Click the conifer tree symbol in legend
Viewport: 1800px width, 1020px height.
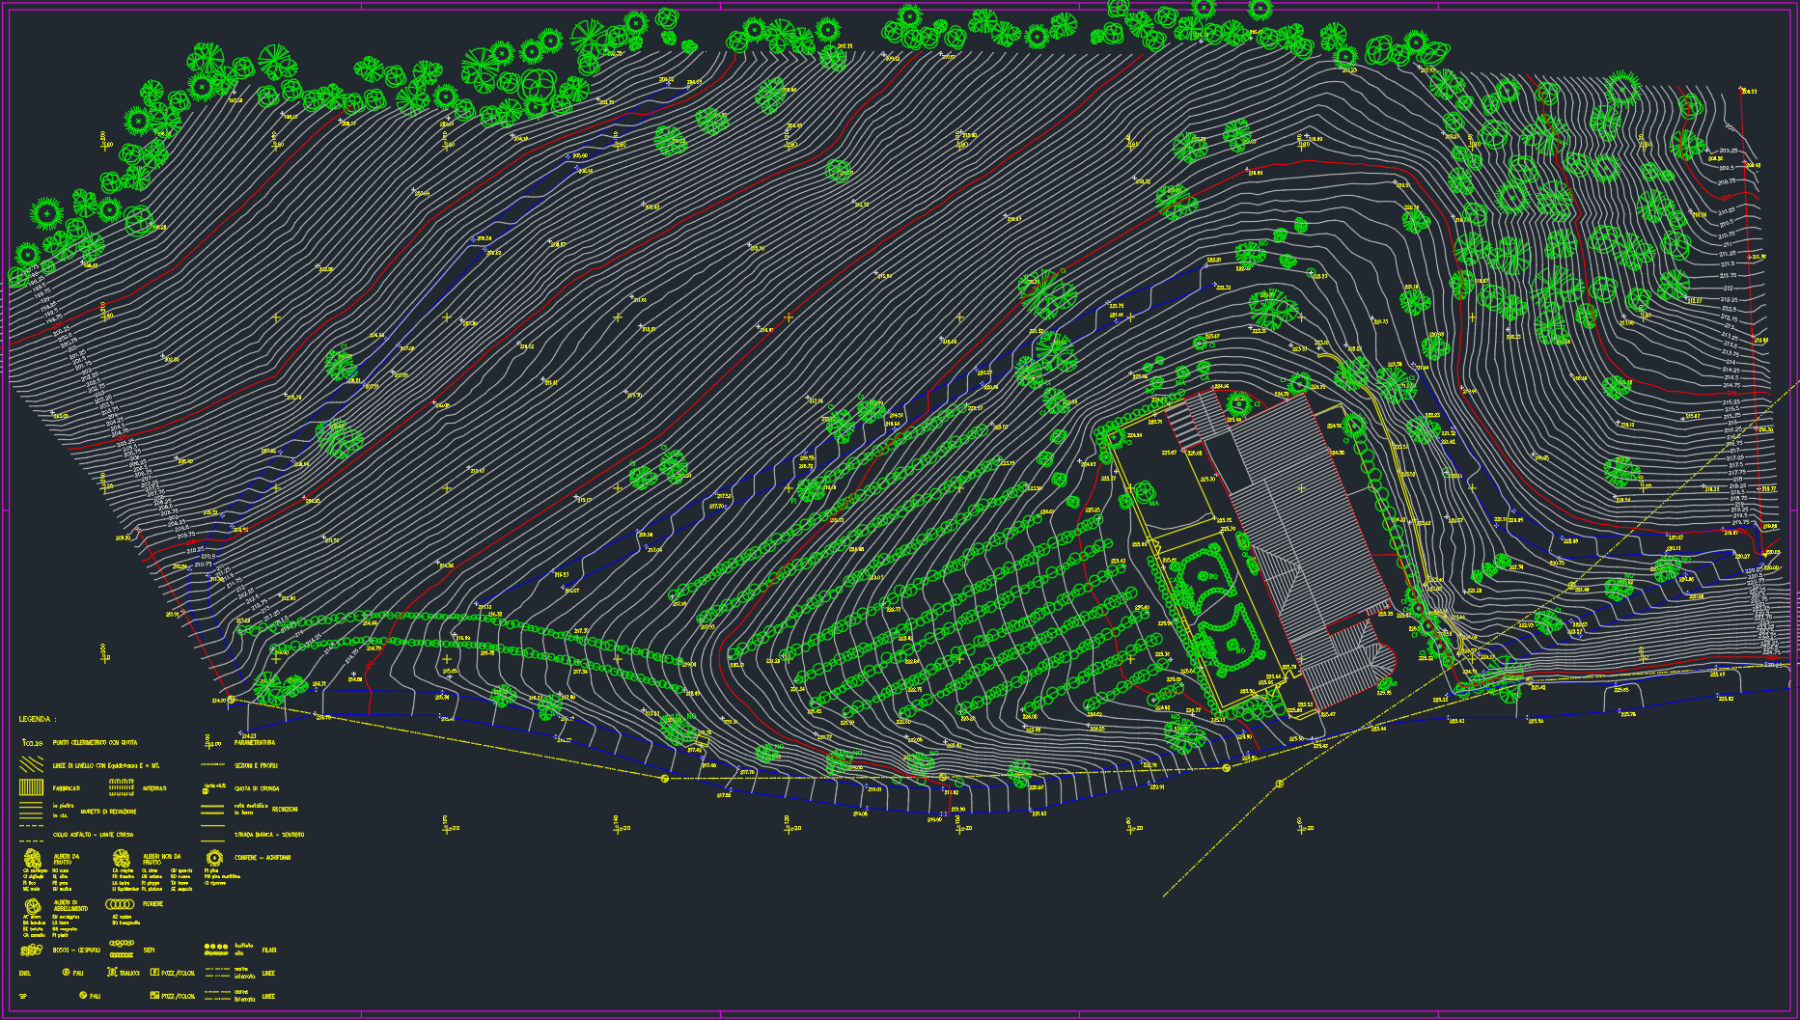click(214, 858)
